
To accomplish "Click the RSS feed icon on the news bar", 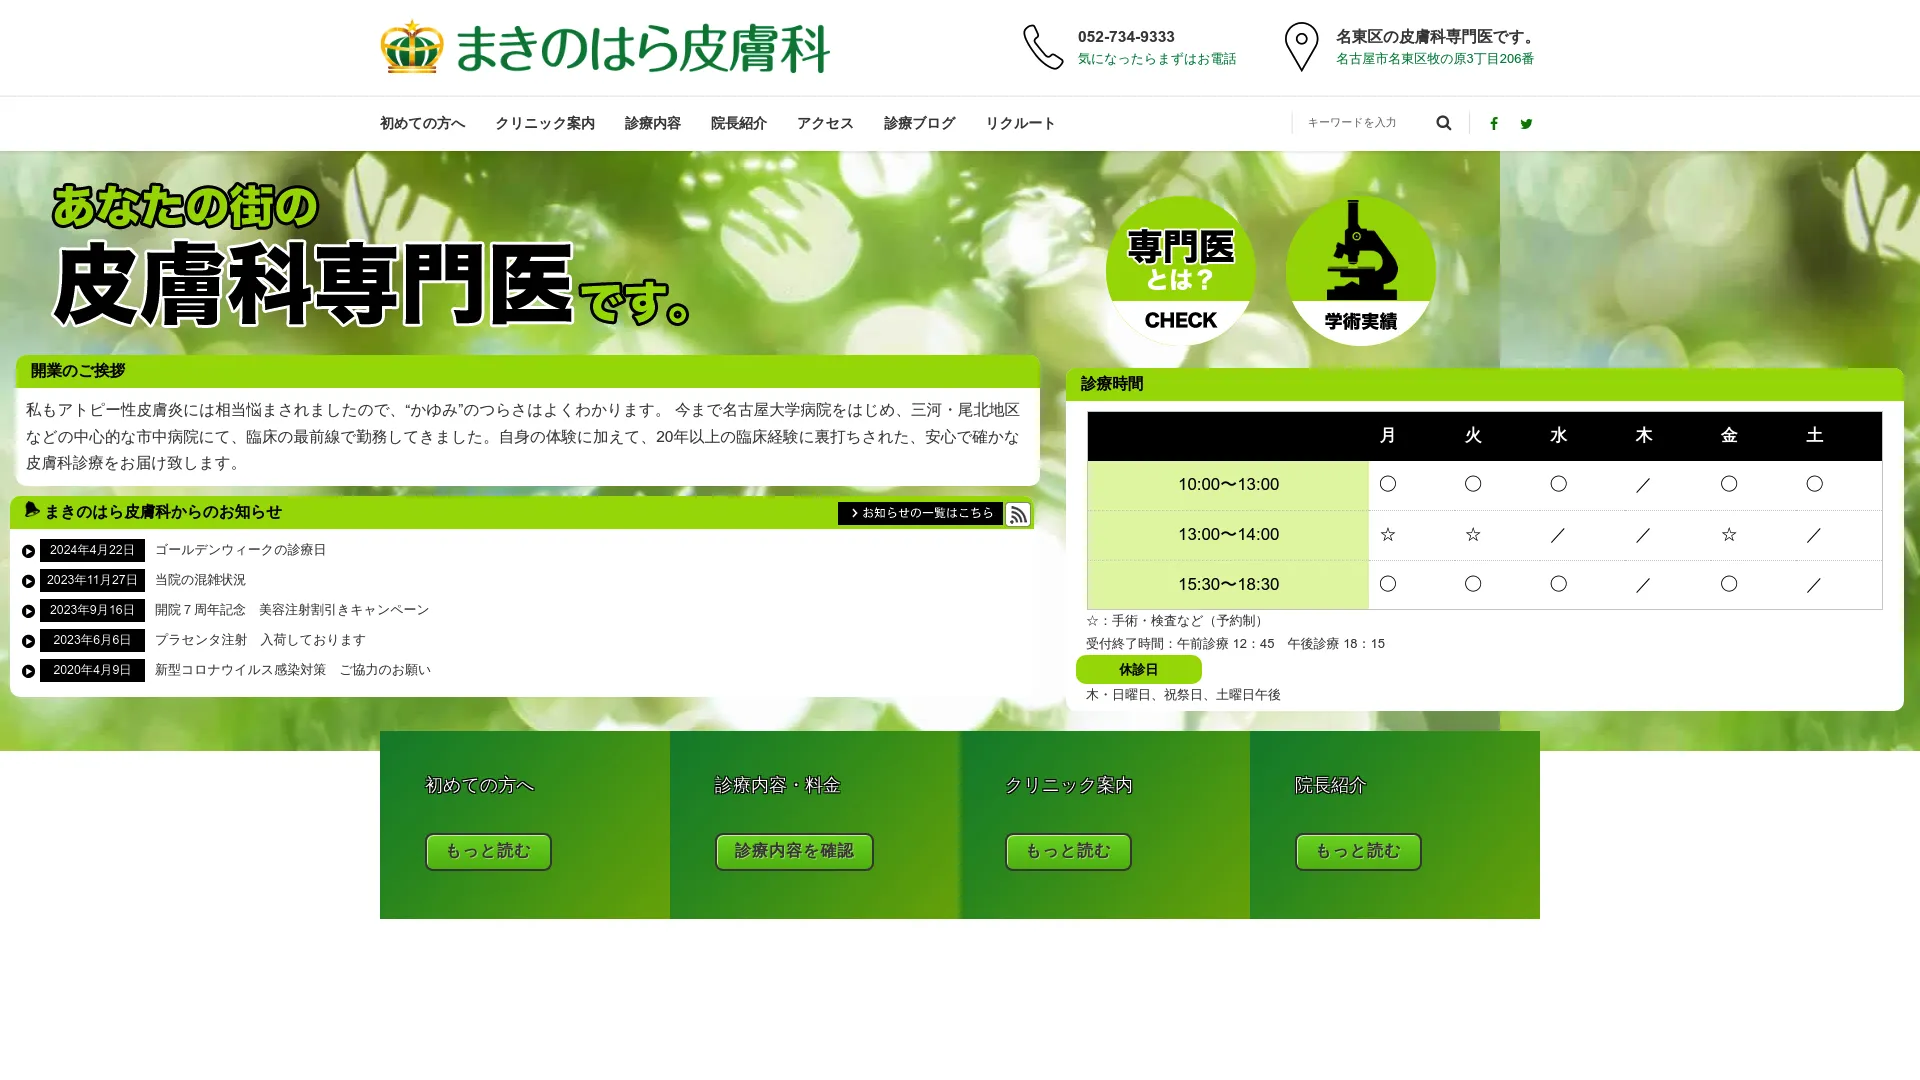I will coord(1018,514).
